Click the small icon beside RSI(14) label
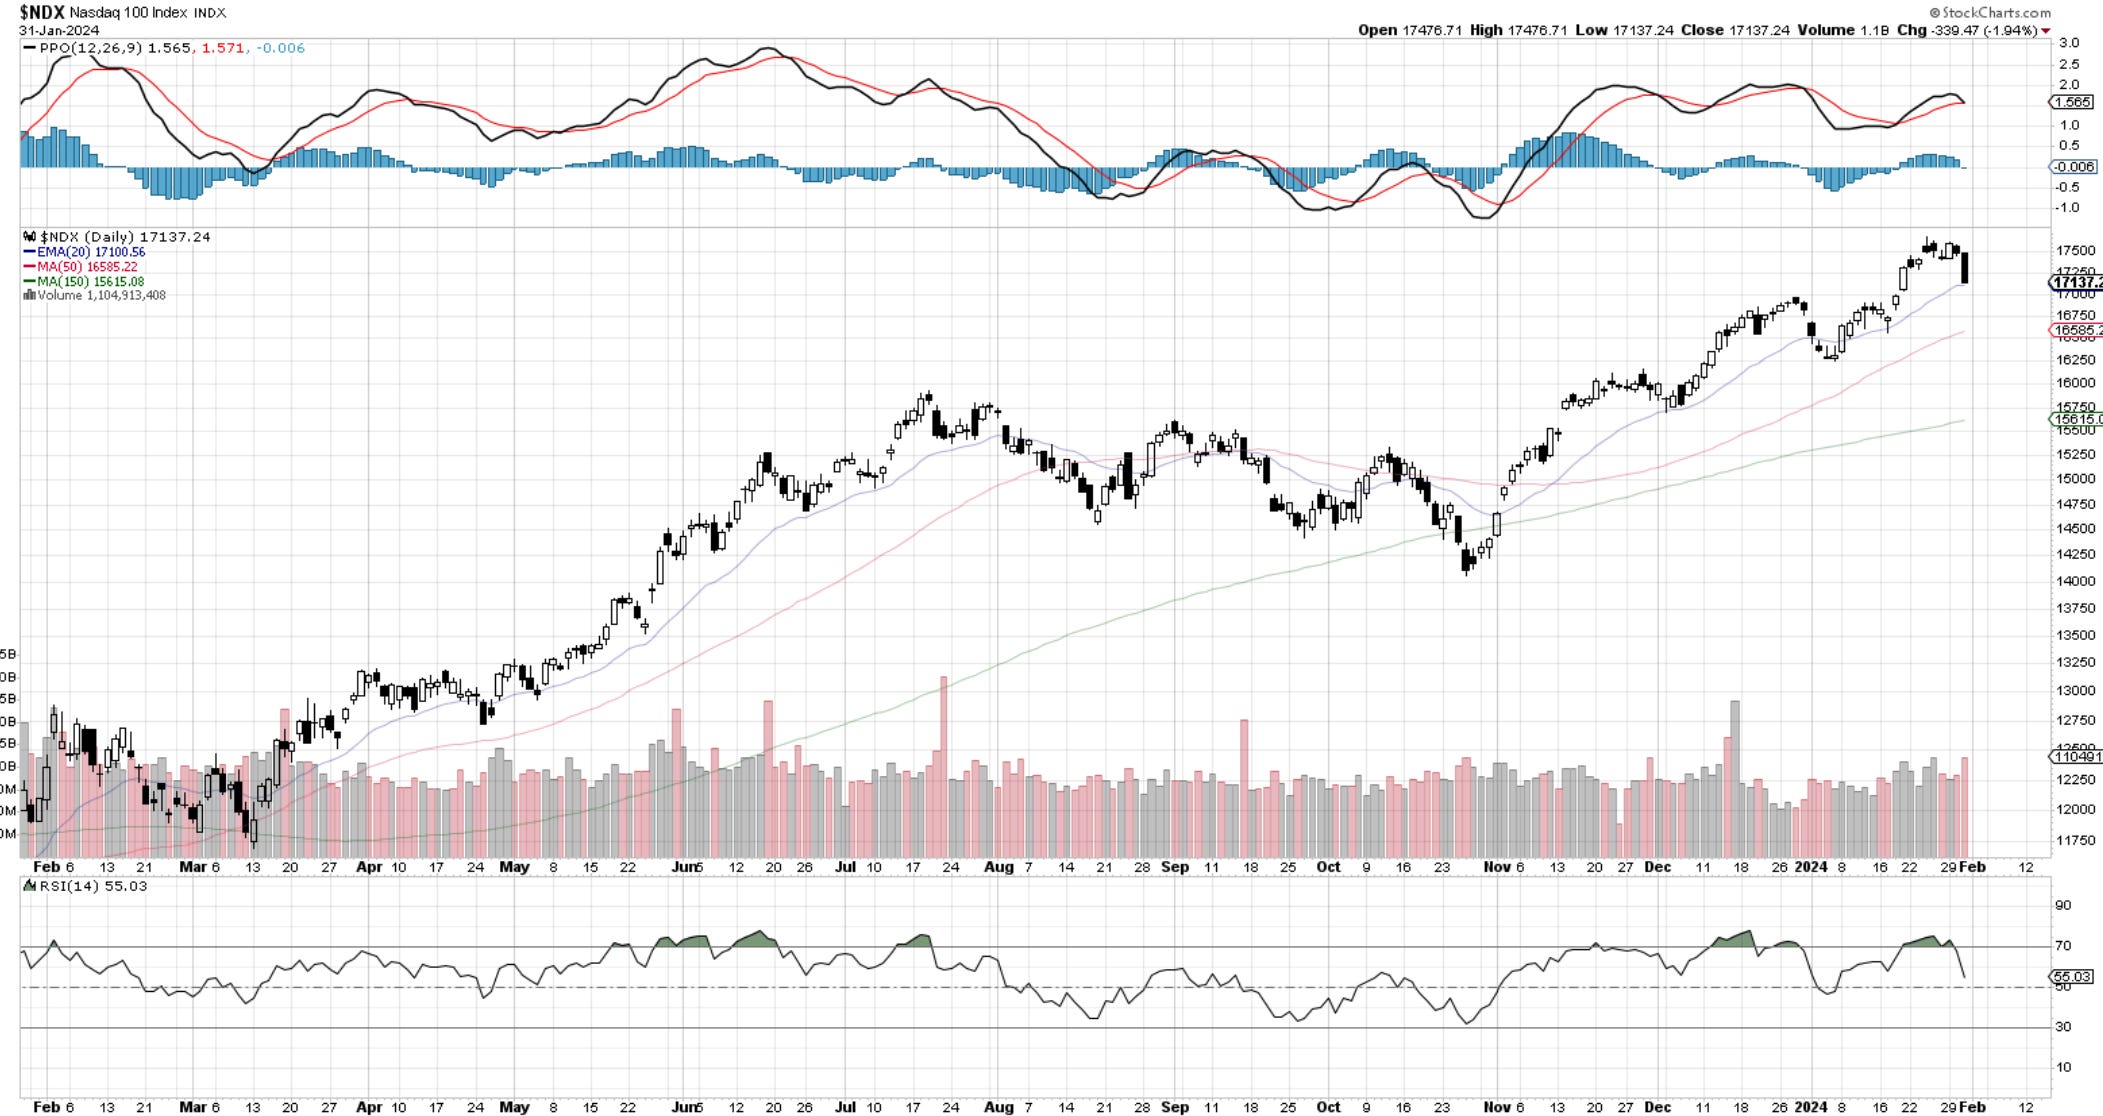This screenshot has width=2103, height=1116. click(30, 886)
